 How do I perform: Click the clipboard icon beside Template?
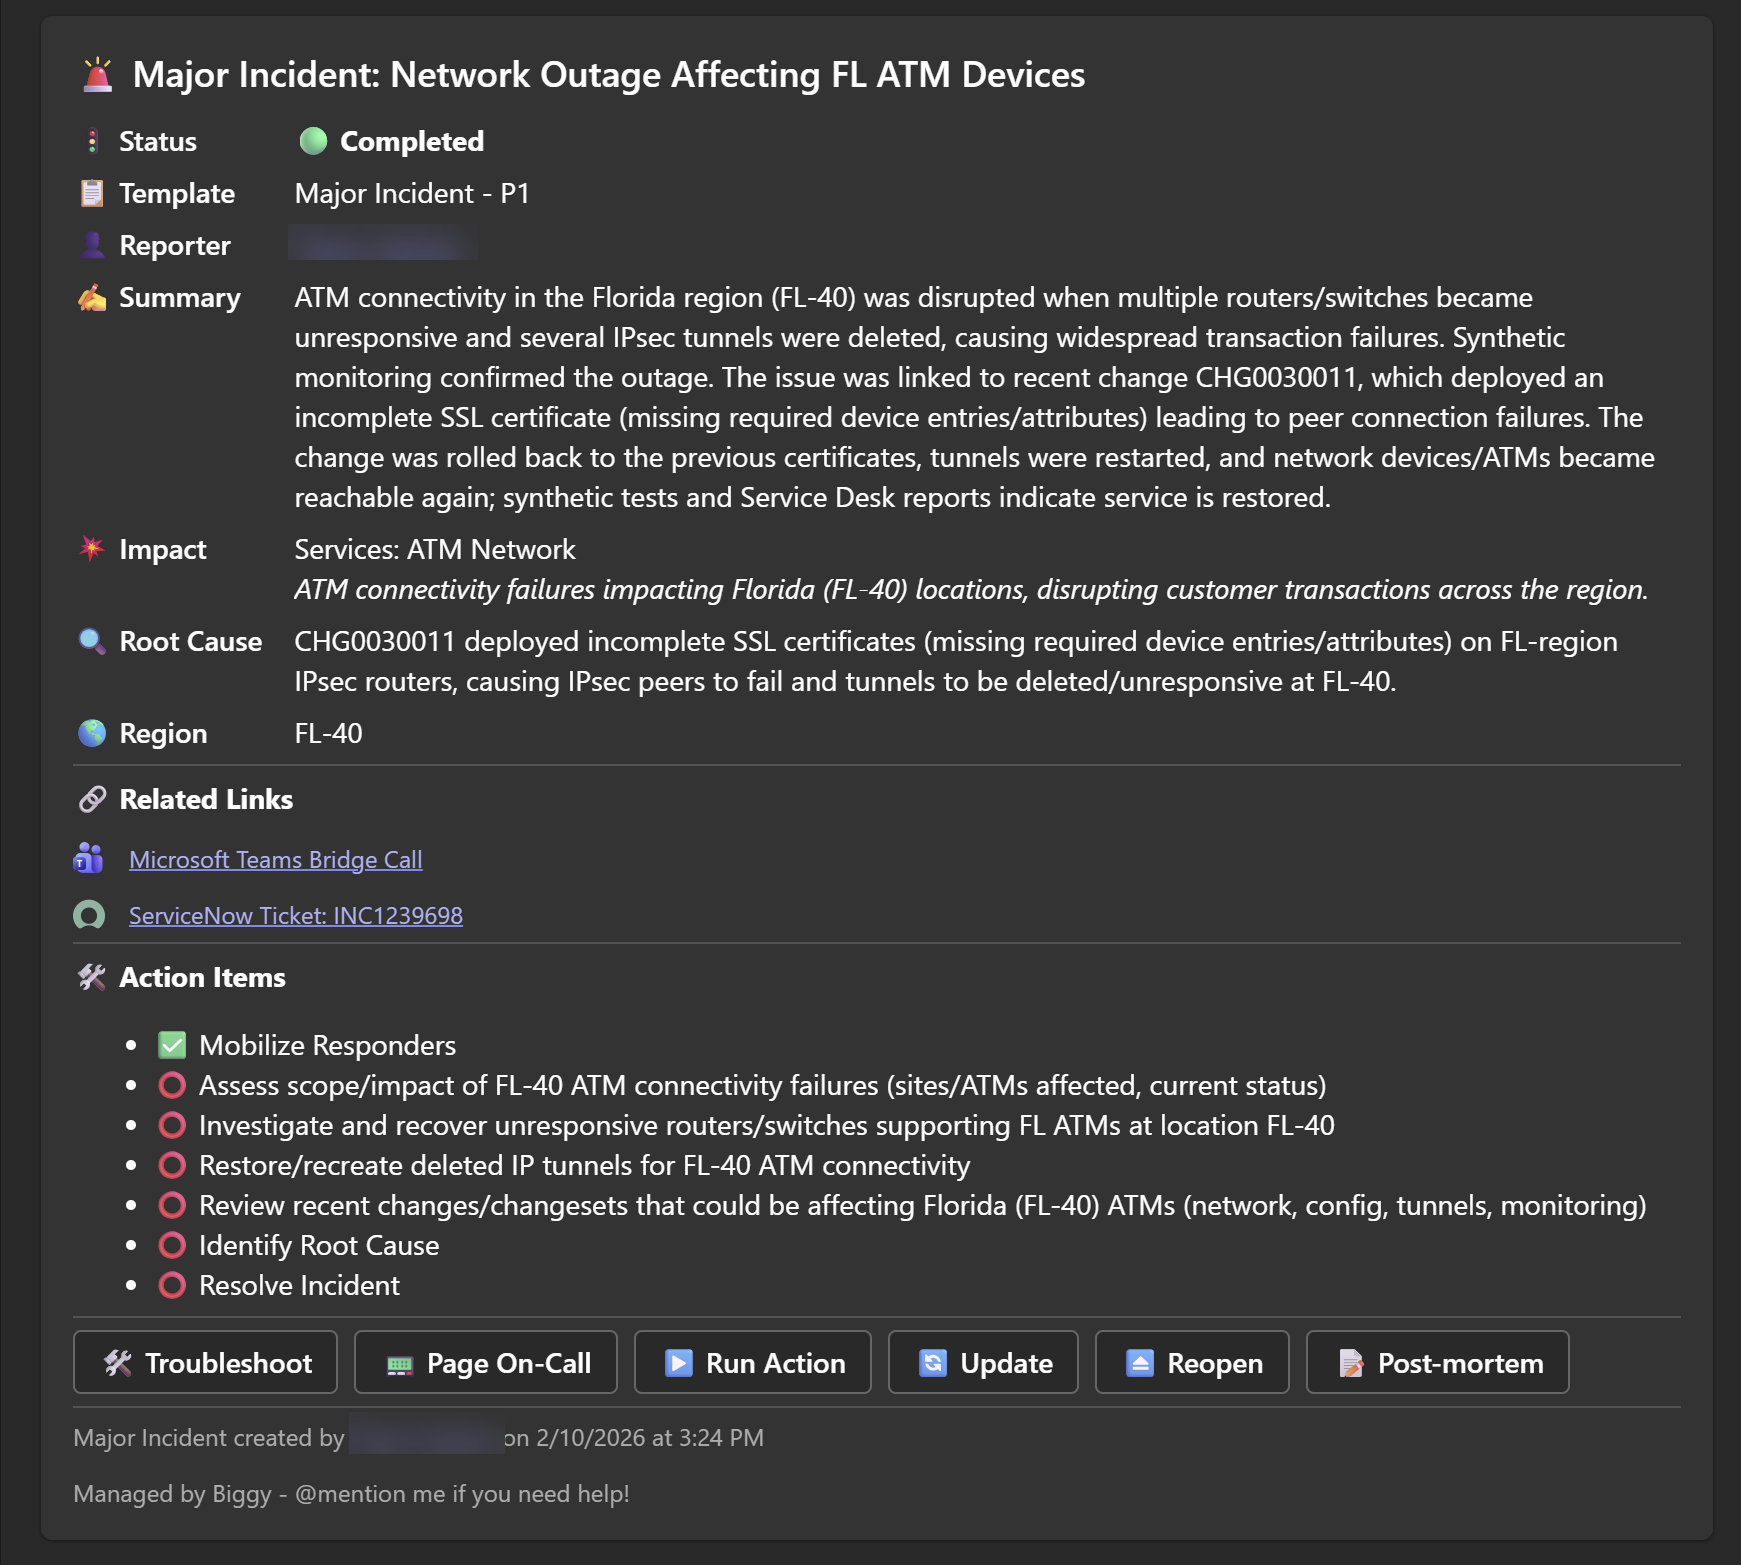92,193
